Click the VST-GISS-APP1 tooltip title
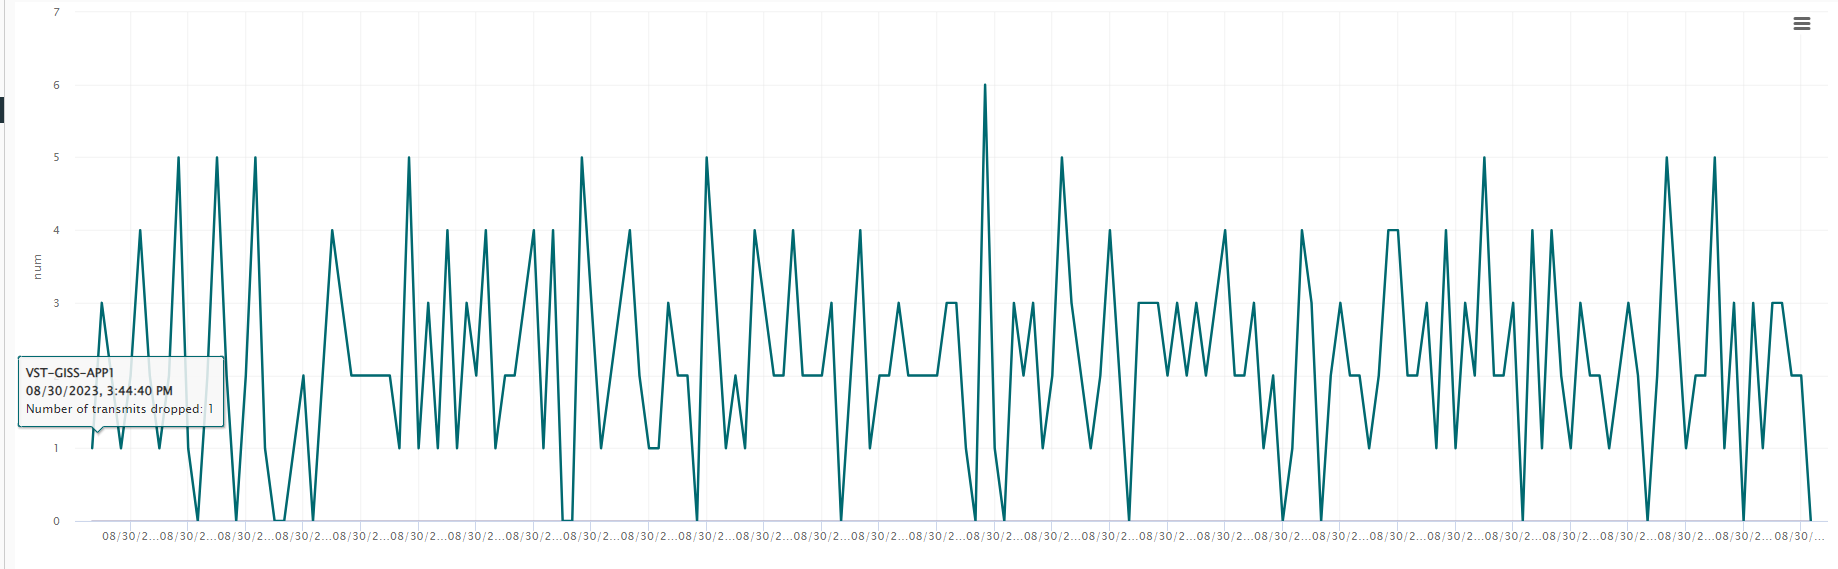Screen dimensions: 1838x569 pyautogui.click(x=70, y=373)
